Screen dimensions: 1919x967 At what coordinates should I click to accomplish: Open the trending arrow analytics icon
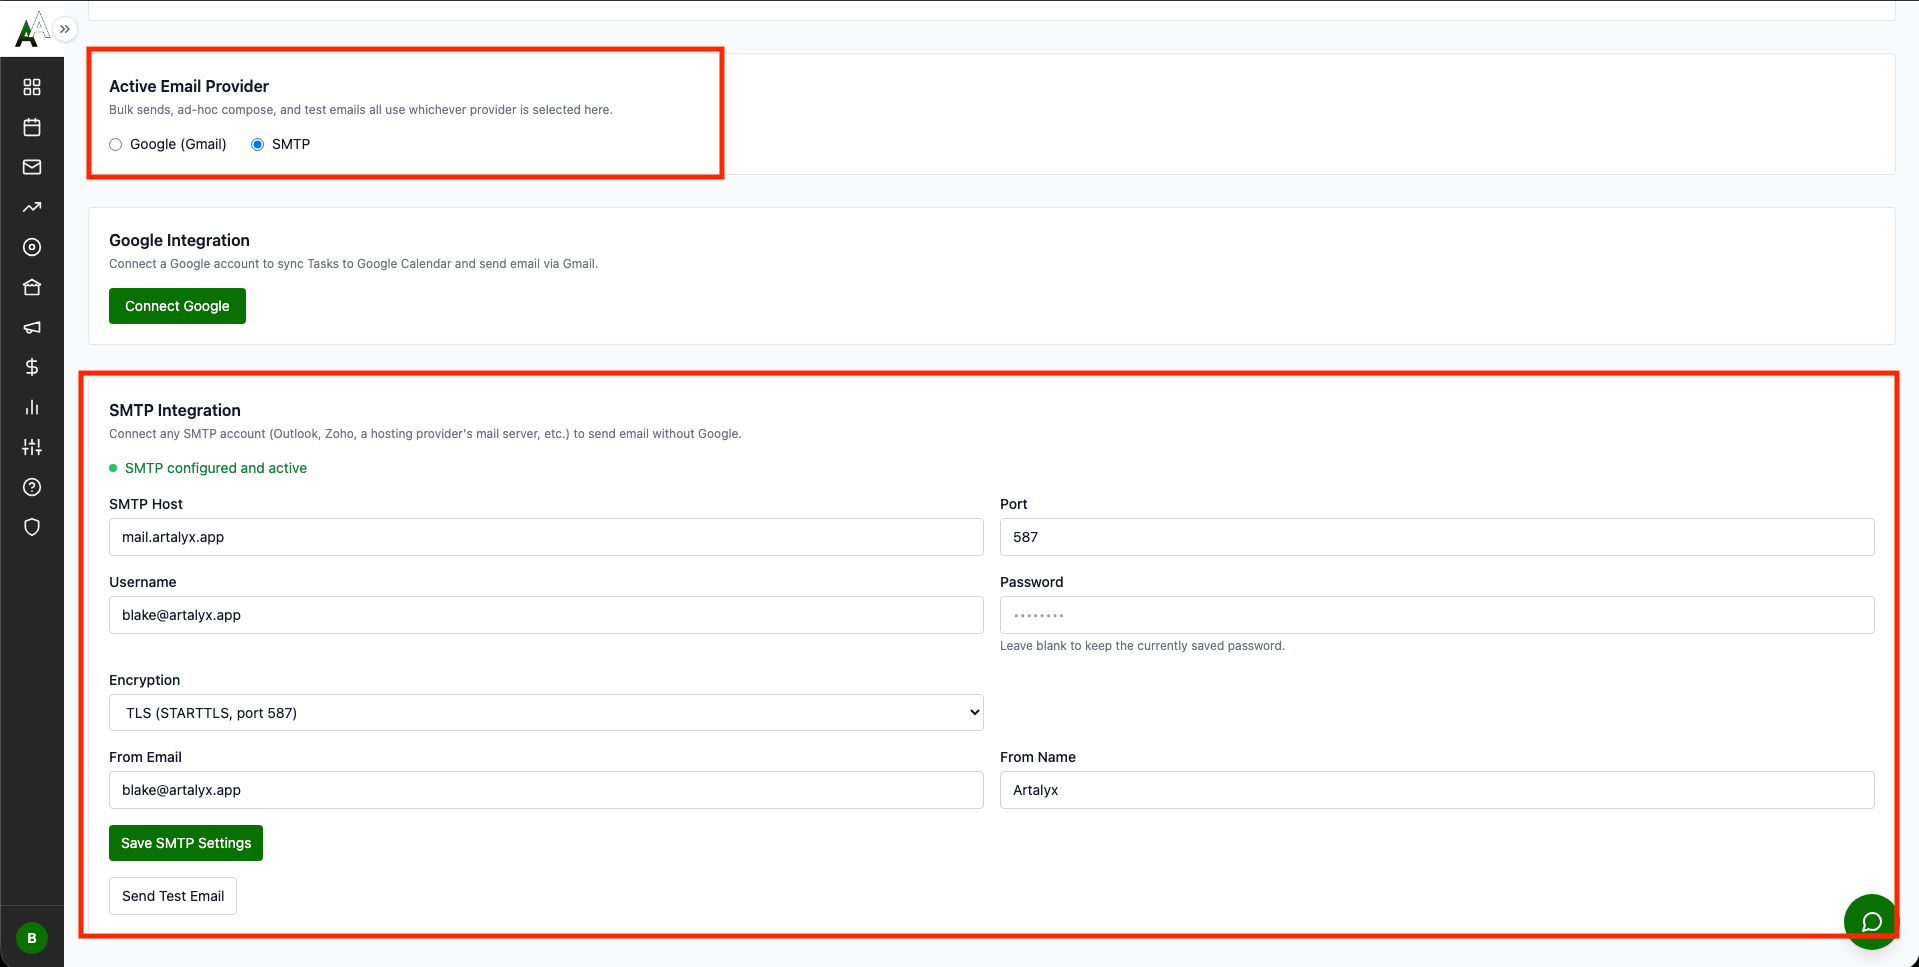[x=32, y=207]
